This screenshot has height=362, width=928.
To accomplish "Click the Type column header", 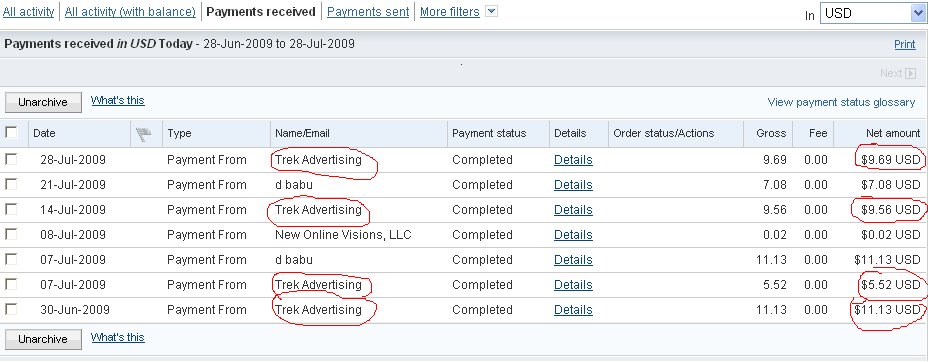I will tap(179, 133).
